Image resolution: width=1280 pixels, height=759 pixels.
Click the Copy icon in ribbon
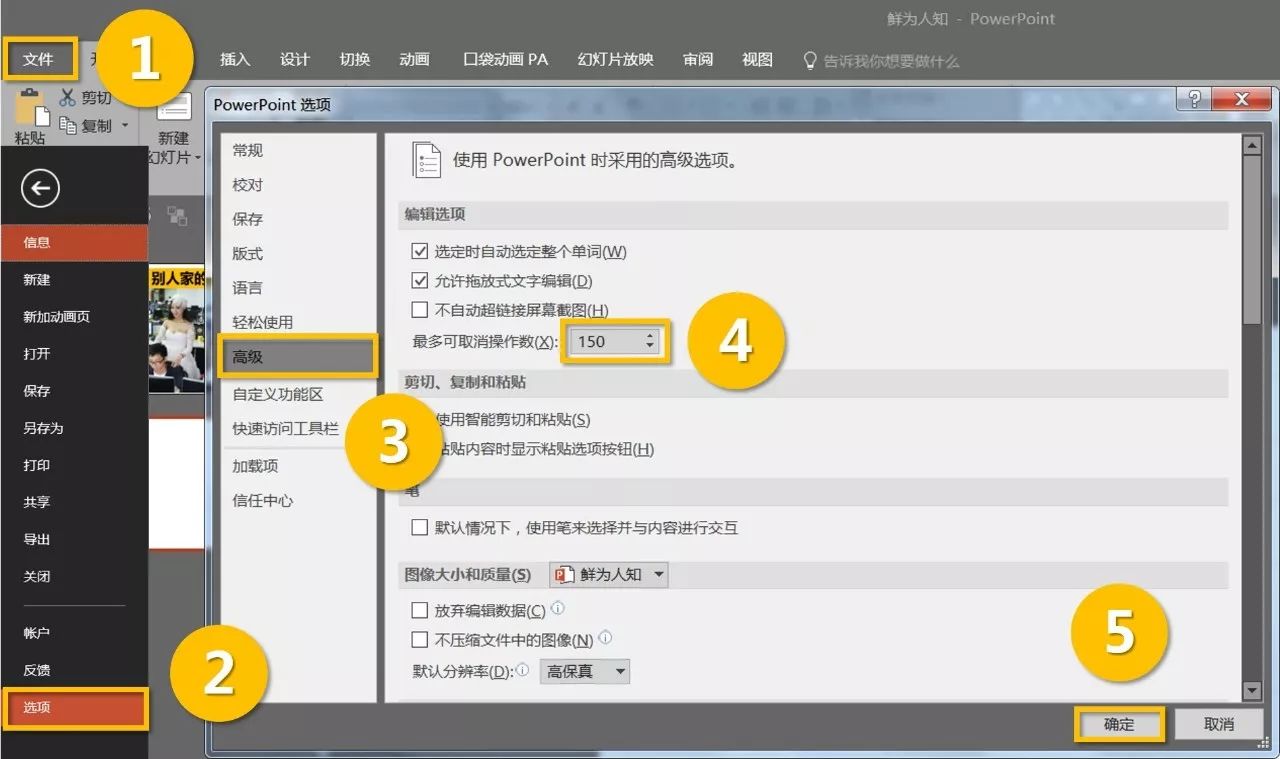point(68,125)
